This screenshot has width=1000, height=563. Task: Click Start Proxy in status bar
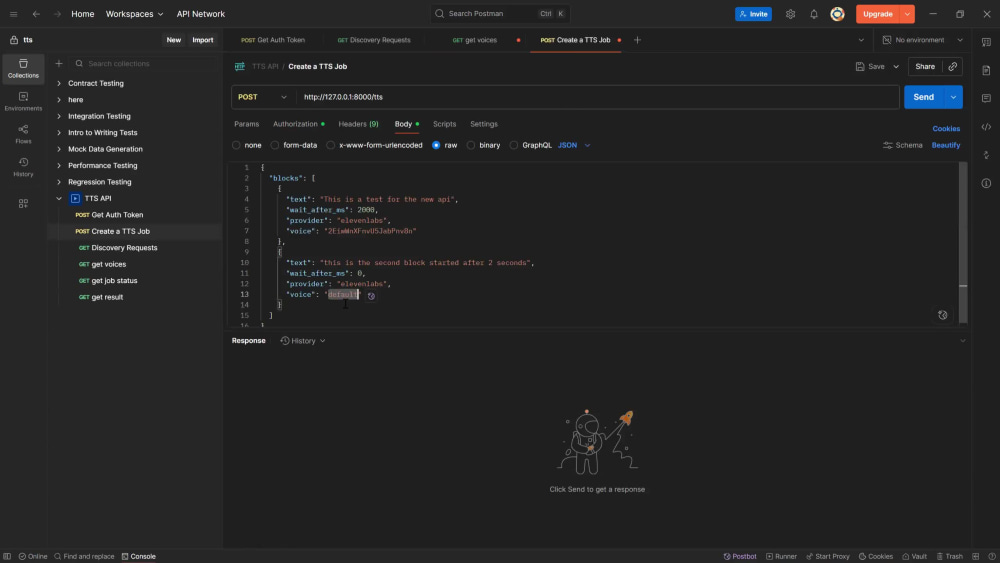pyautogui.click(x=828, y=556)
